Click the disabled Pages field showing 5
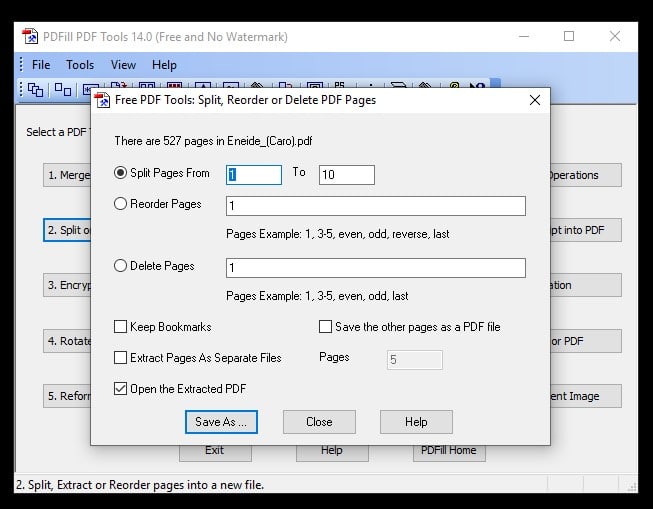This screenshot has height=509, width=653. (414, 360)
